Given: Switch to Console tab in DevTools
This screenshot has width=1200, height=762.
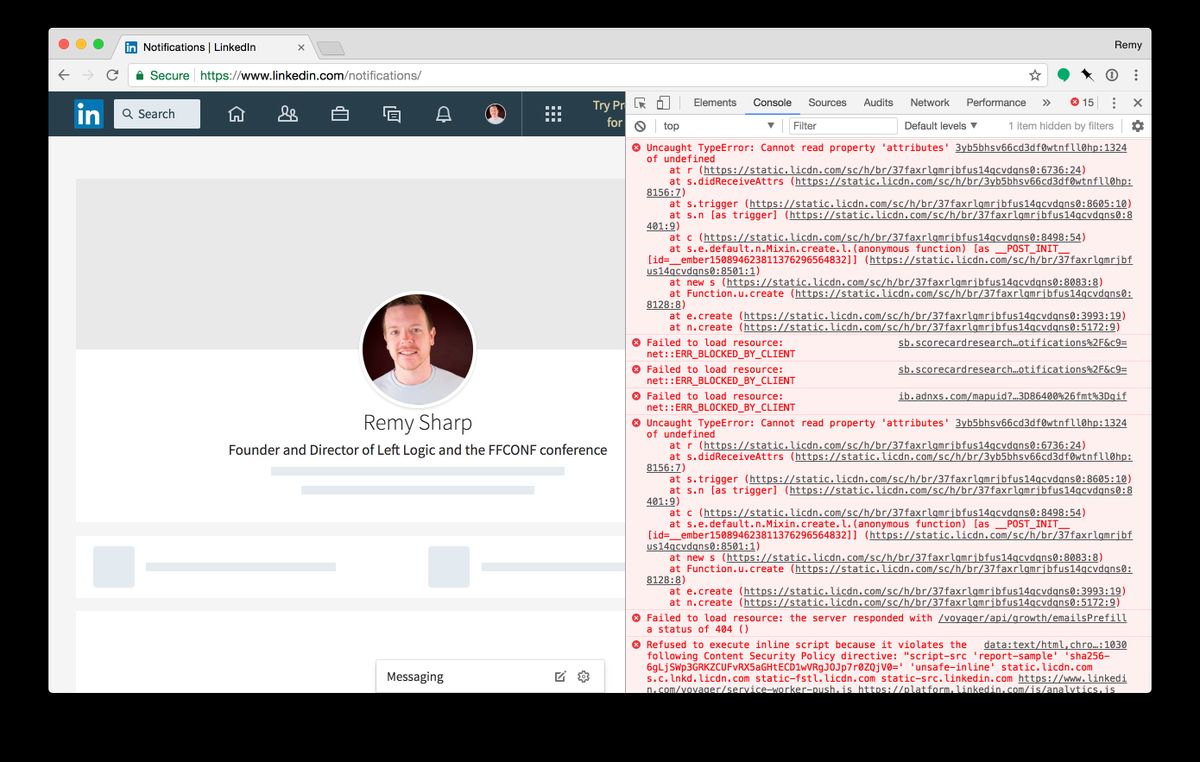Looking at the screenshot, I should (772, 103).
